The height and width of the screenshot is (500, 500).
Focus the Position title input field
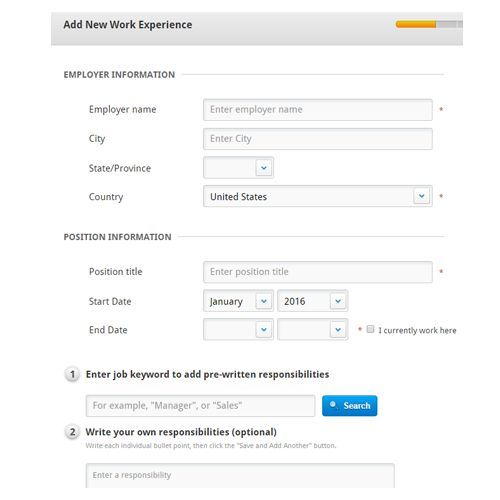pyautogui.click(x=318, y=272)
